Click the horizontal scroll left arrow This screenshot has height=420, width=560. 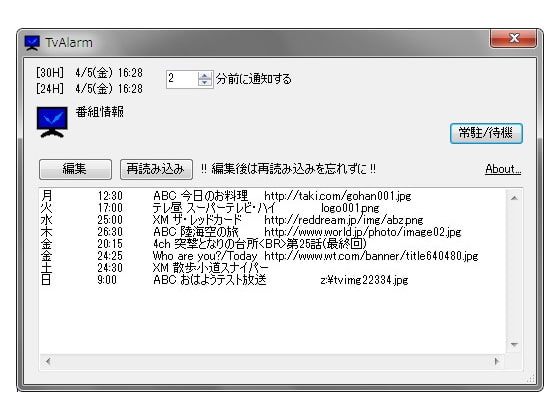(x=48, y=361)
